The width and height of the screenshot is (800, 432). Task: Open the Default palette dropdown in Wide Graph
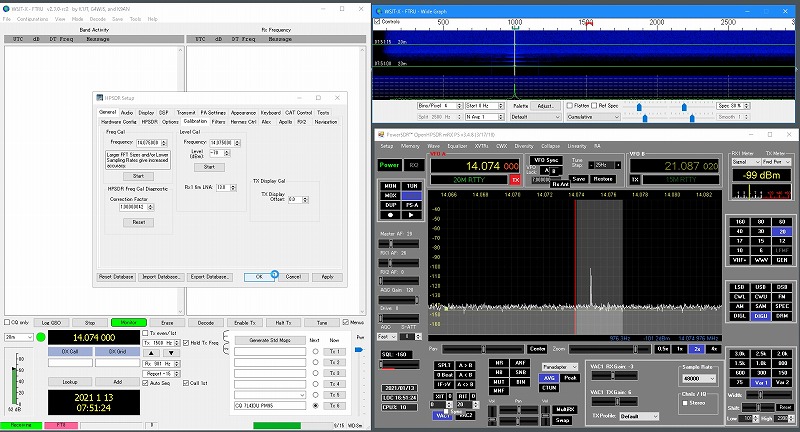tap(535, 117)
